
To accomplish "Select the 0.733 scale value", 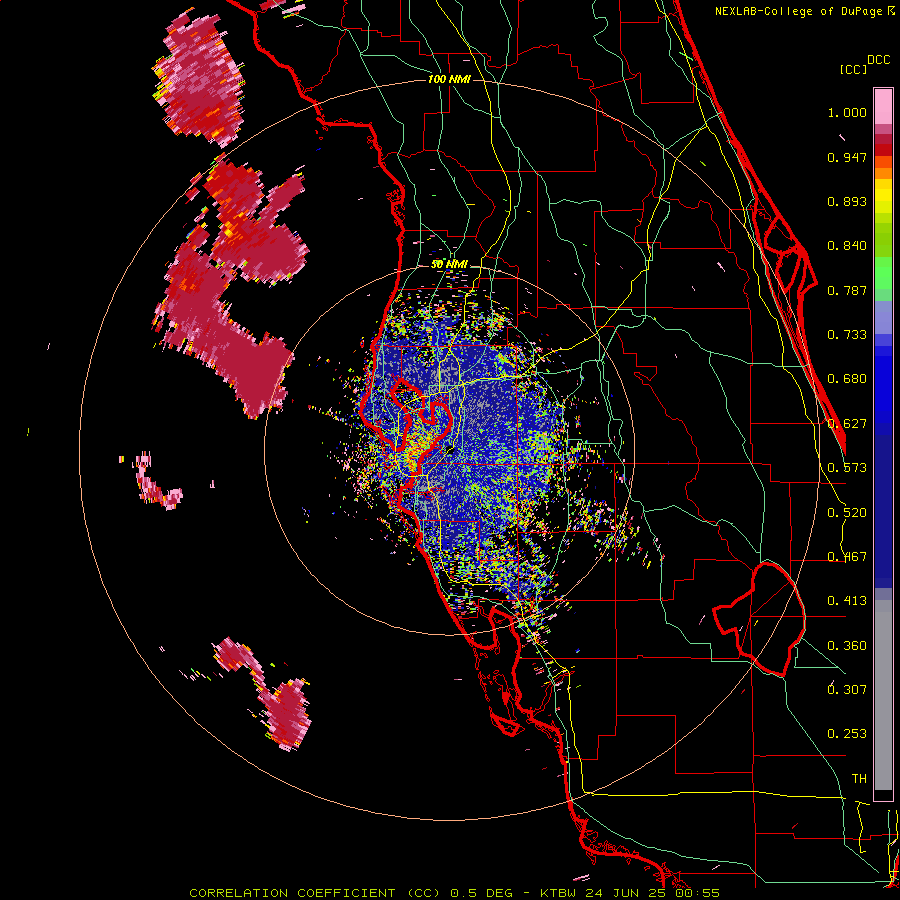I will [847, 335].
